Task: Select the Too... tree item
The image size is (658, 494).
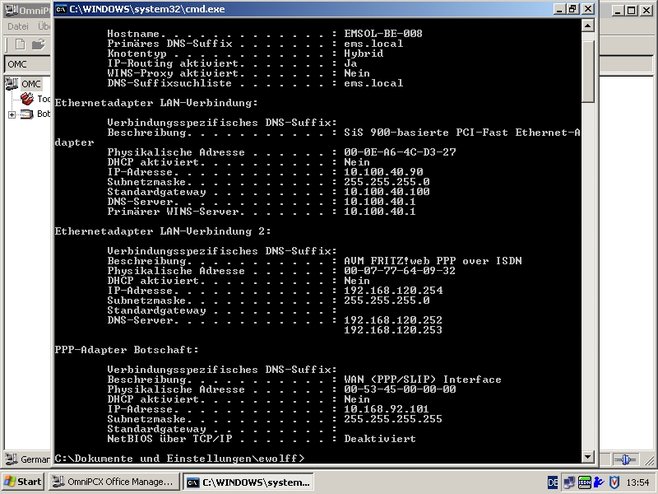Action: click(x=44, y=99)
